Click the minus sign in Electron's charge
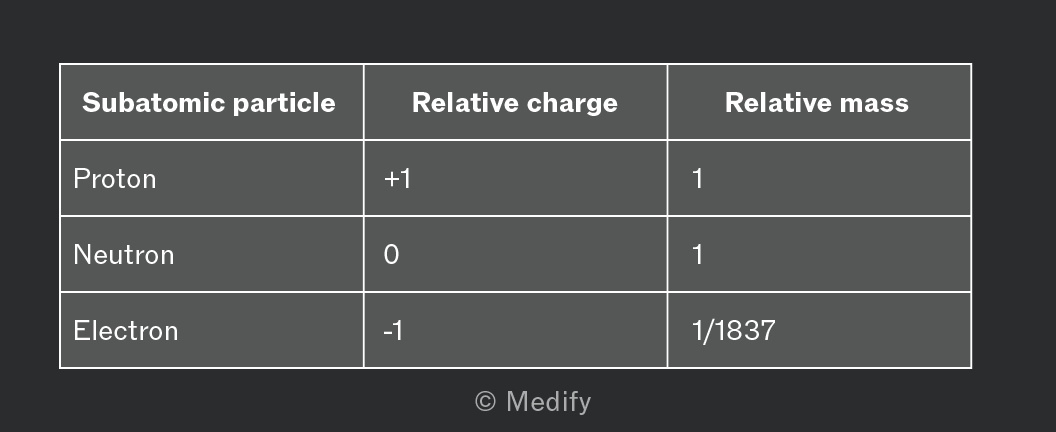The height and width of the screenshot is (432, 1056). [x=387, y=332]
